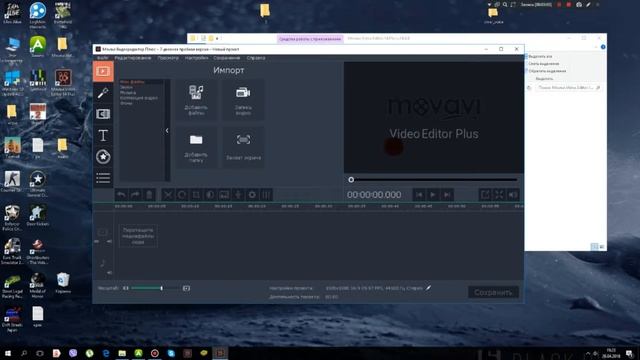This screenshot has height=360, width=640.
Task: Open Clip properties gear icon
Action: (x=252, y=195)
